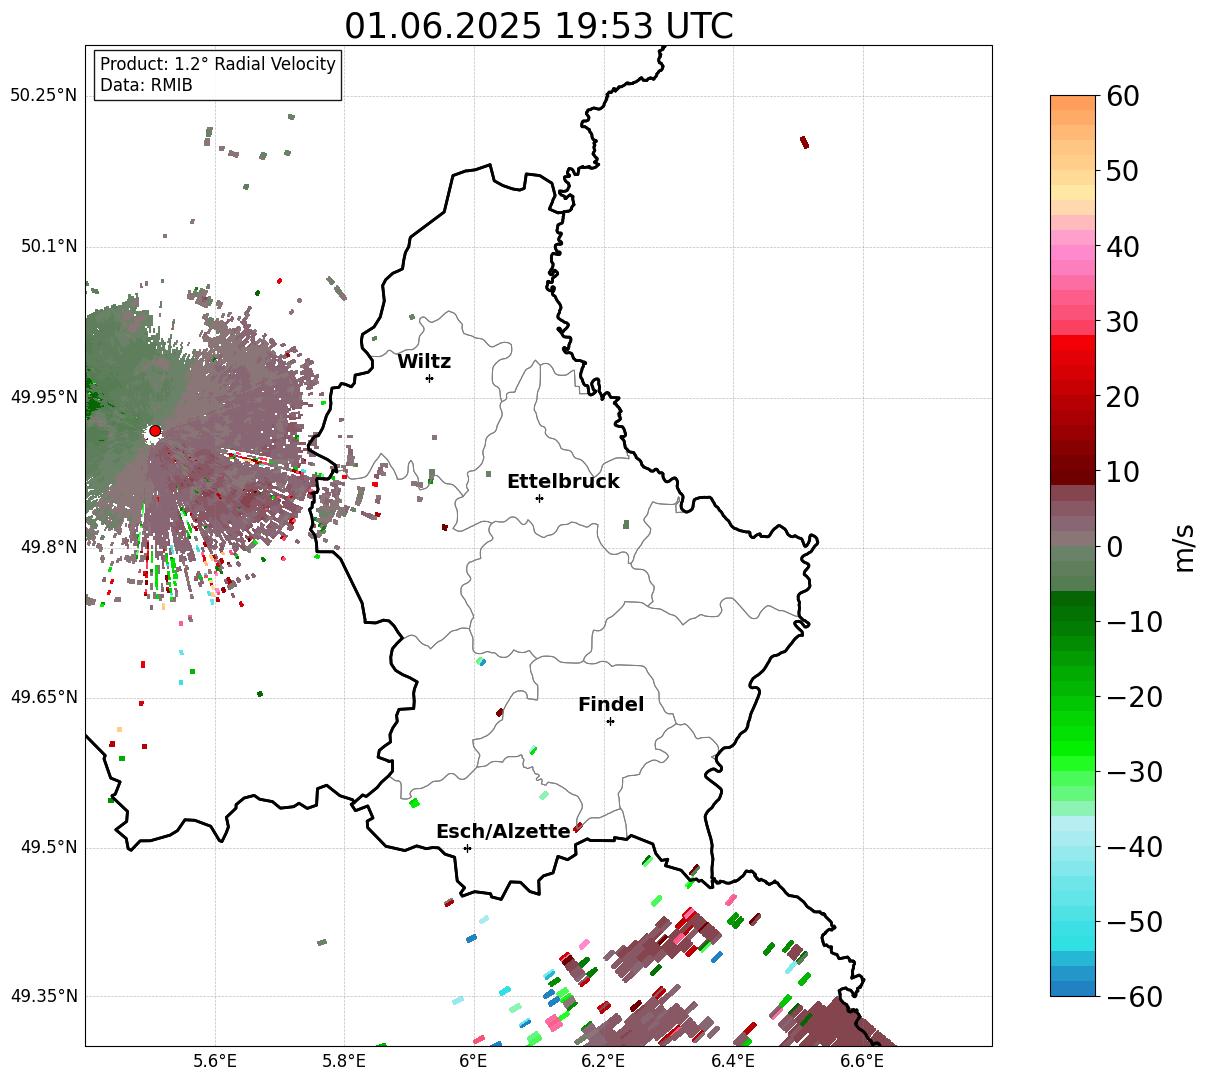Click the colorbar −40 tick label
The image size is (1207, 1081).
[1134, 847]
